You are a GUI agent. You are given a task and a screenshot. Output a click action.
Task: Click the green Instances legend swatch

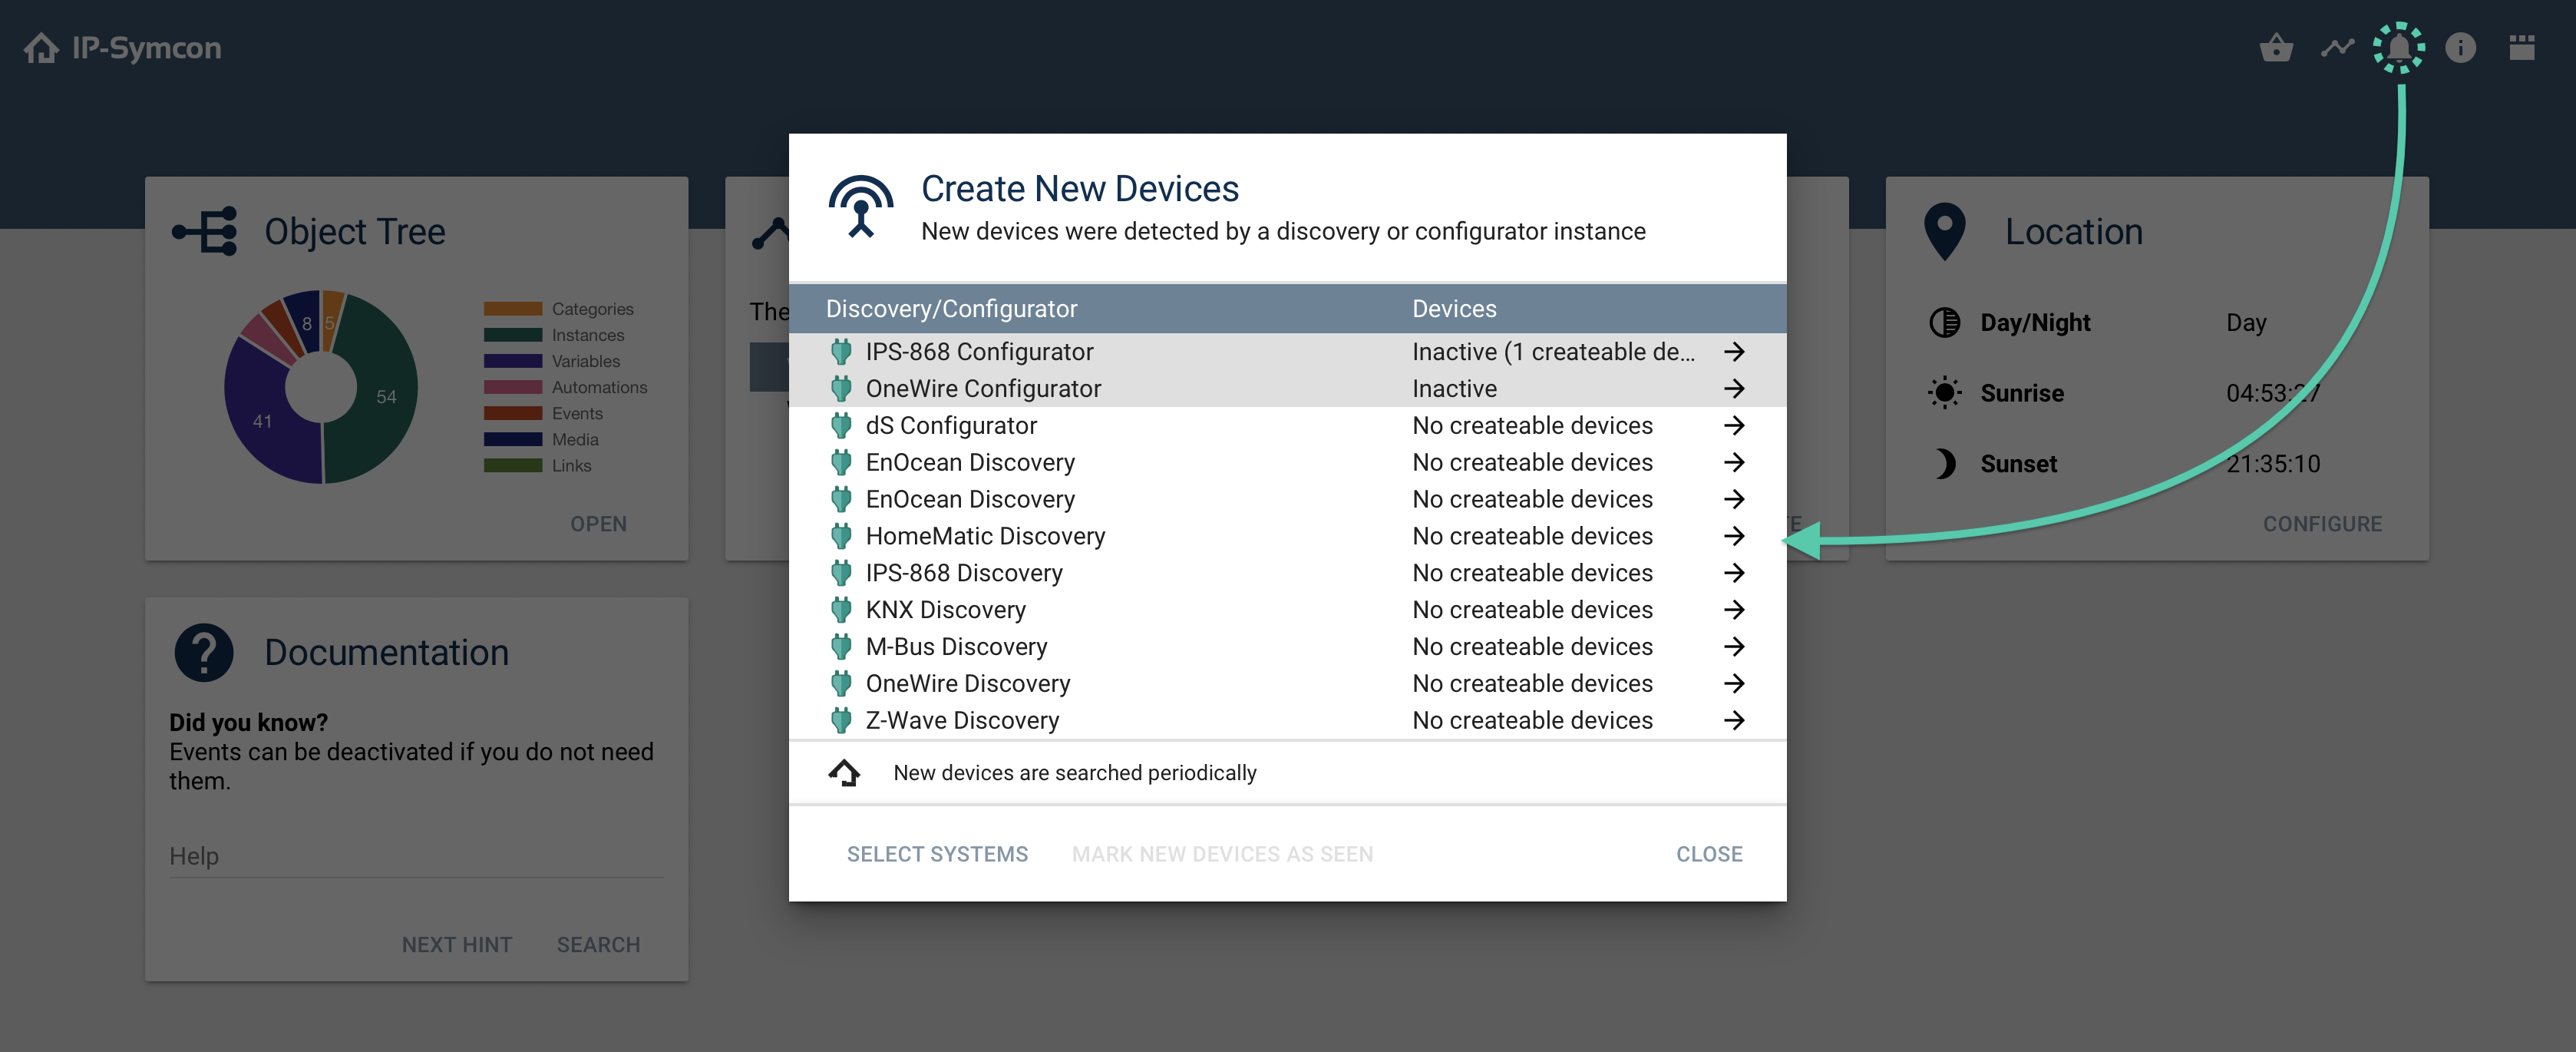511,335
